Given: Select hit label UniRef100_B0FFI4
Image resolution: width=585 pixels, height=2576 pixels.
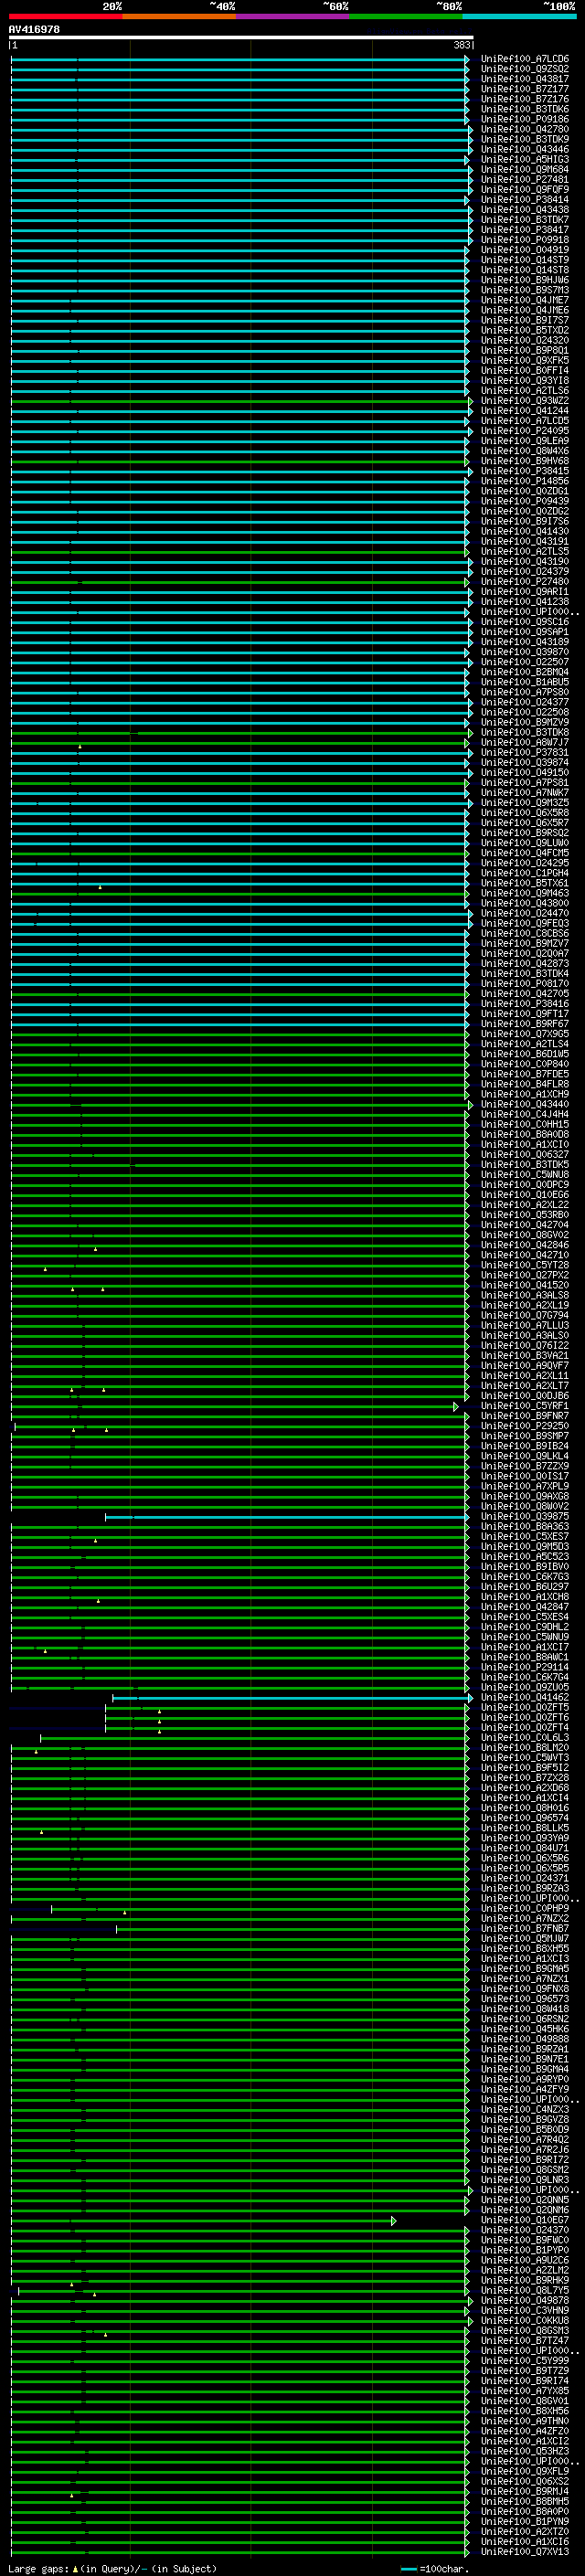Looking at the screenshot, I should (x=524, y=371).
